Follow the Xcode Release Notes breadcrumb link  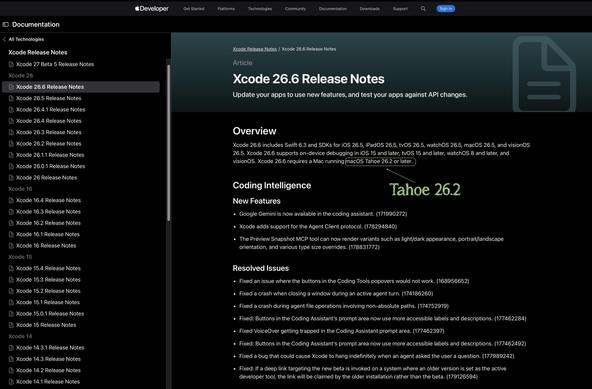coord(254,49)
